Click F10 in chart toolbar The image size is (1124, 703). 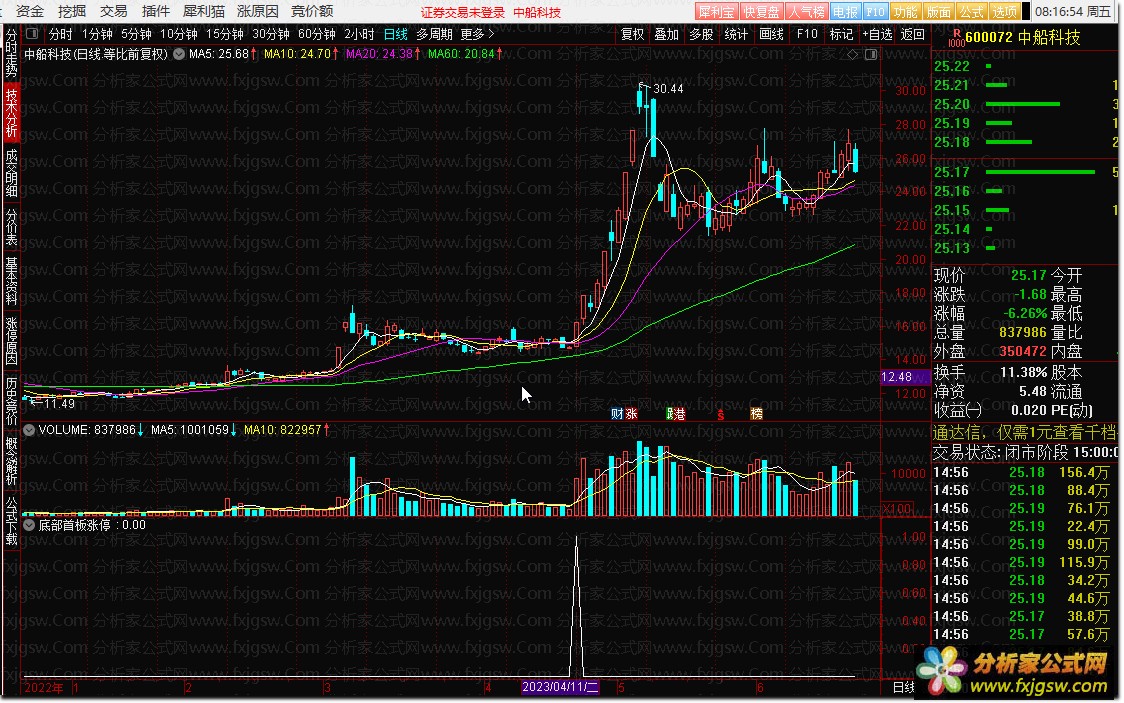pyautogui.click(x=807, y=34)
